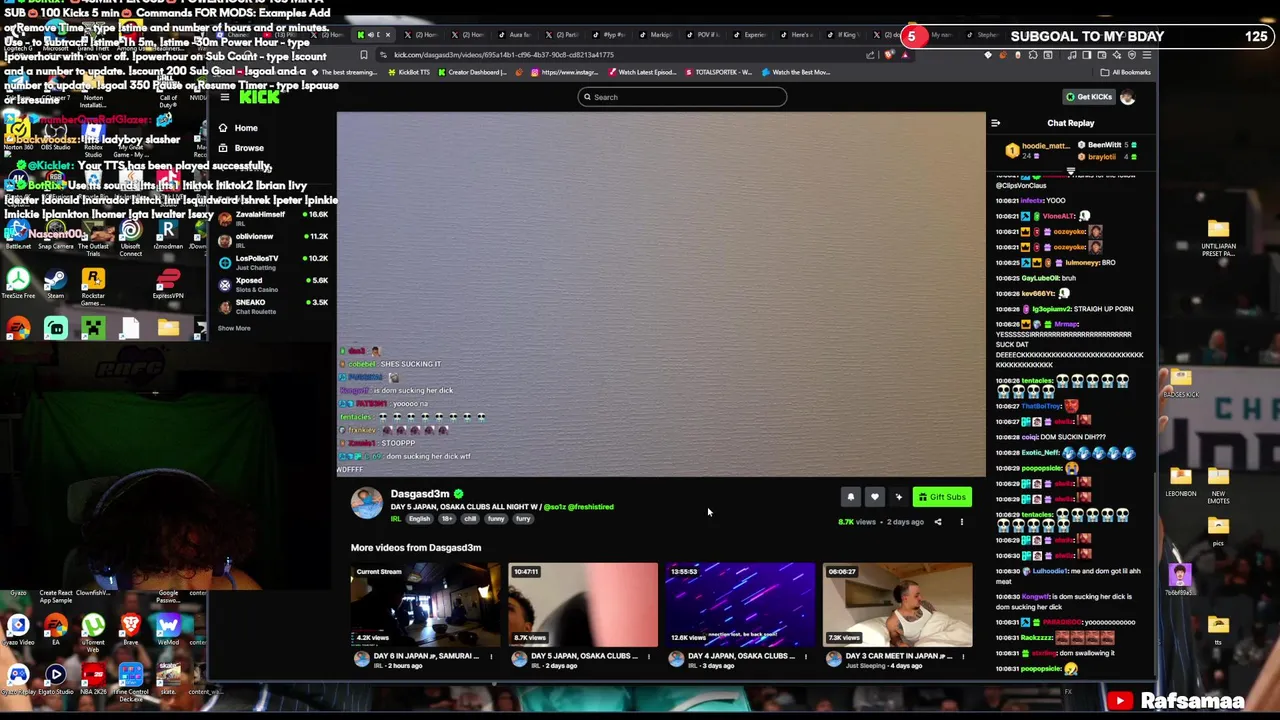1280x720 pixels.
Task: Open NEW EMOTES desktop folder
Action: point(1218,485)
